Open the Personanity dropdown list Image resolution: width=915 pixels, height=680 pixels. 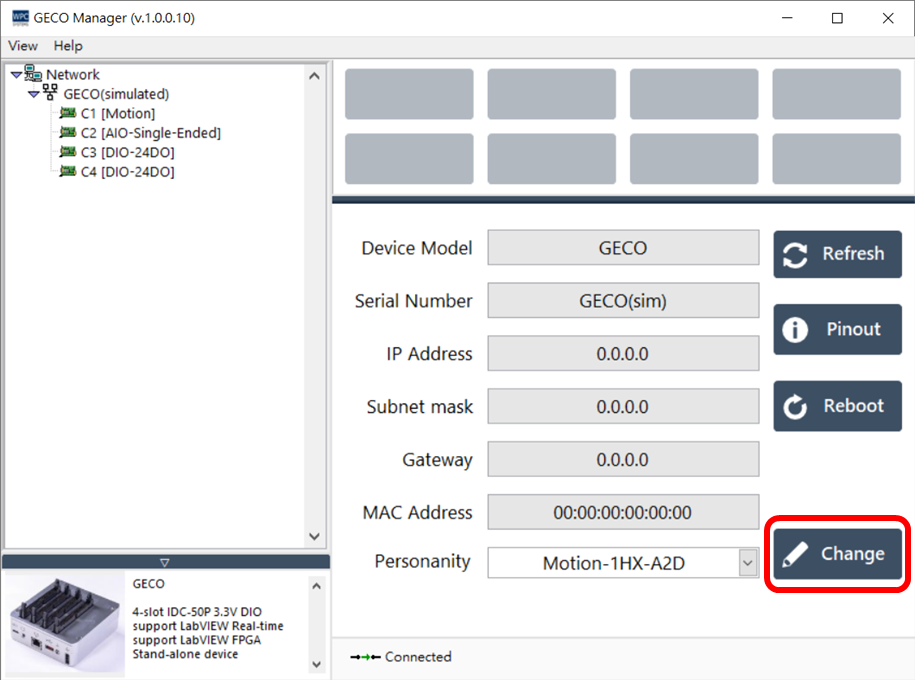pos(748,563)
